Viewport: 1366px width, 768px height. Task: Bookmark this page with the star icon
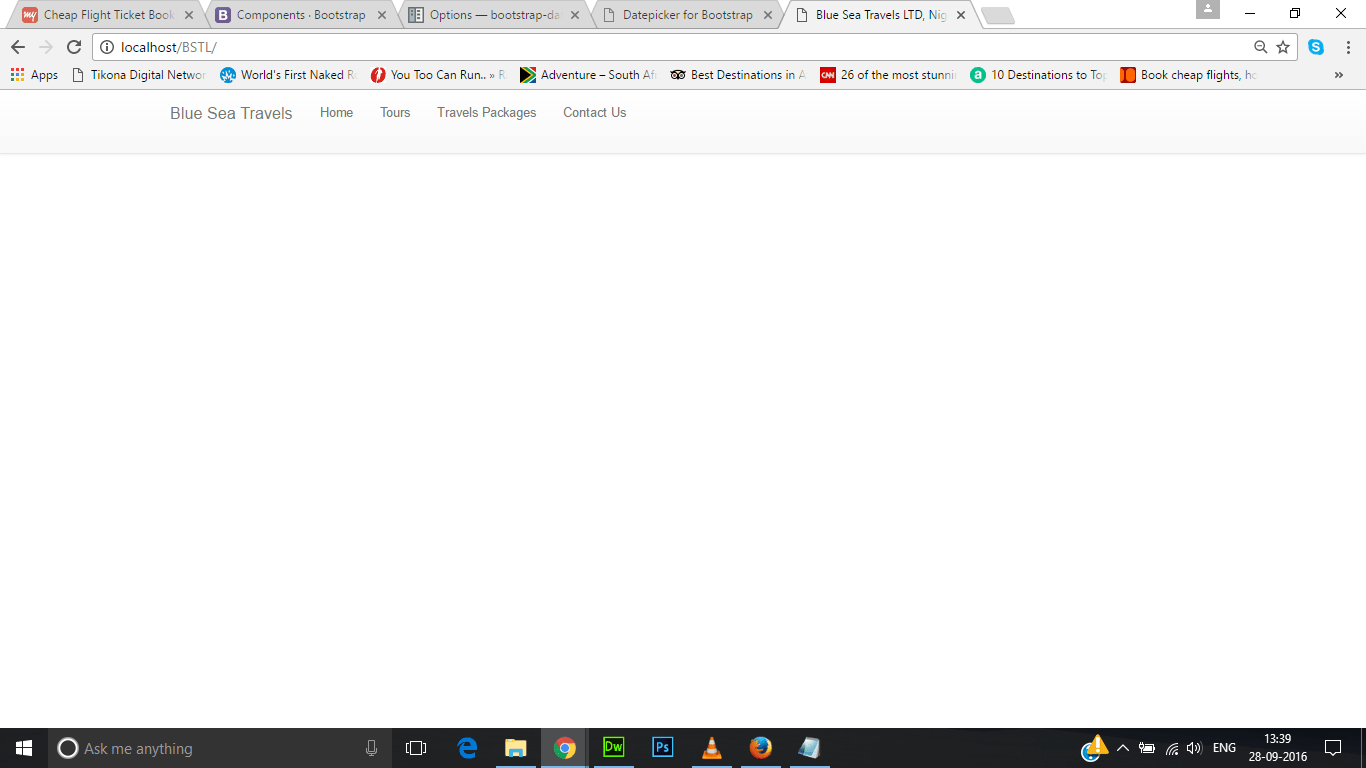1283,47
